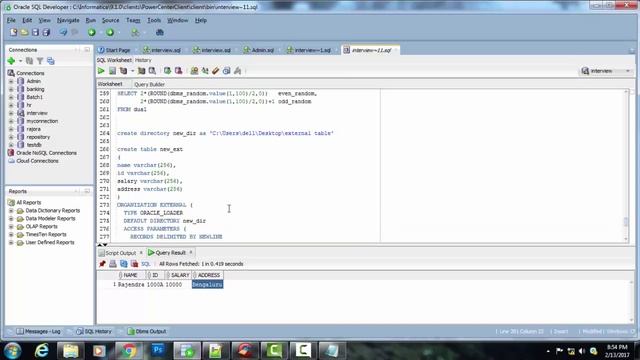Click the SQL Tuning Advisor icon
Screen dimensions: 640x360
click(x=152, y=71)
